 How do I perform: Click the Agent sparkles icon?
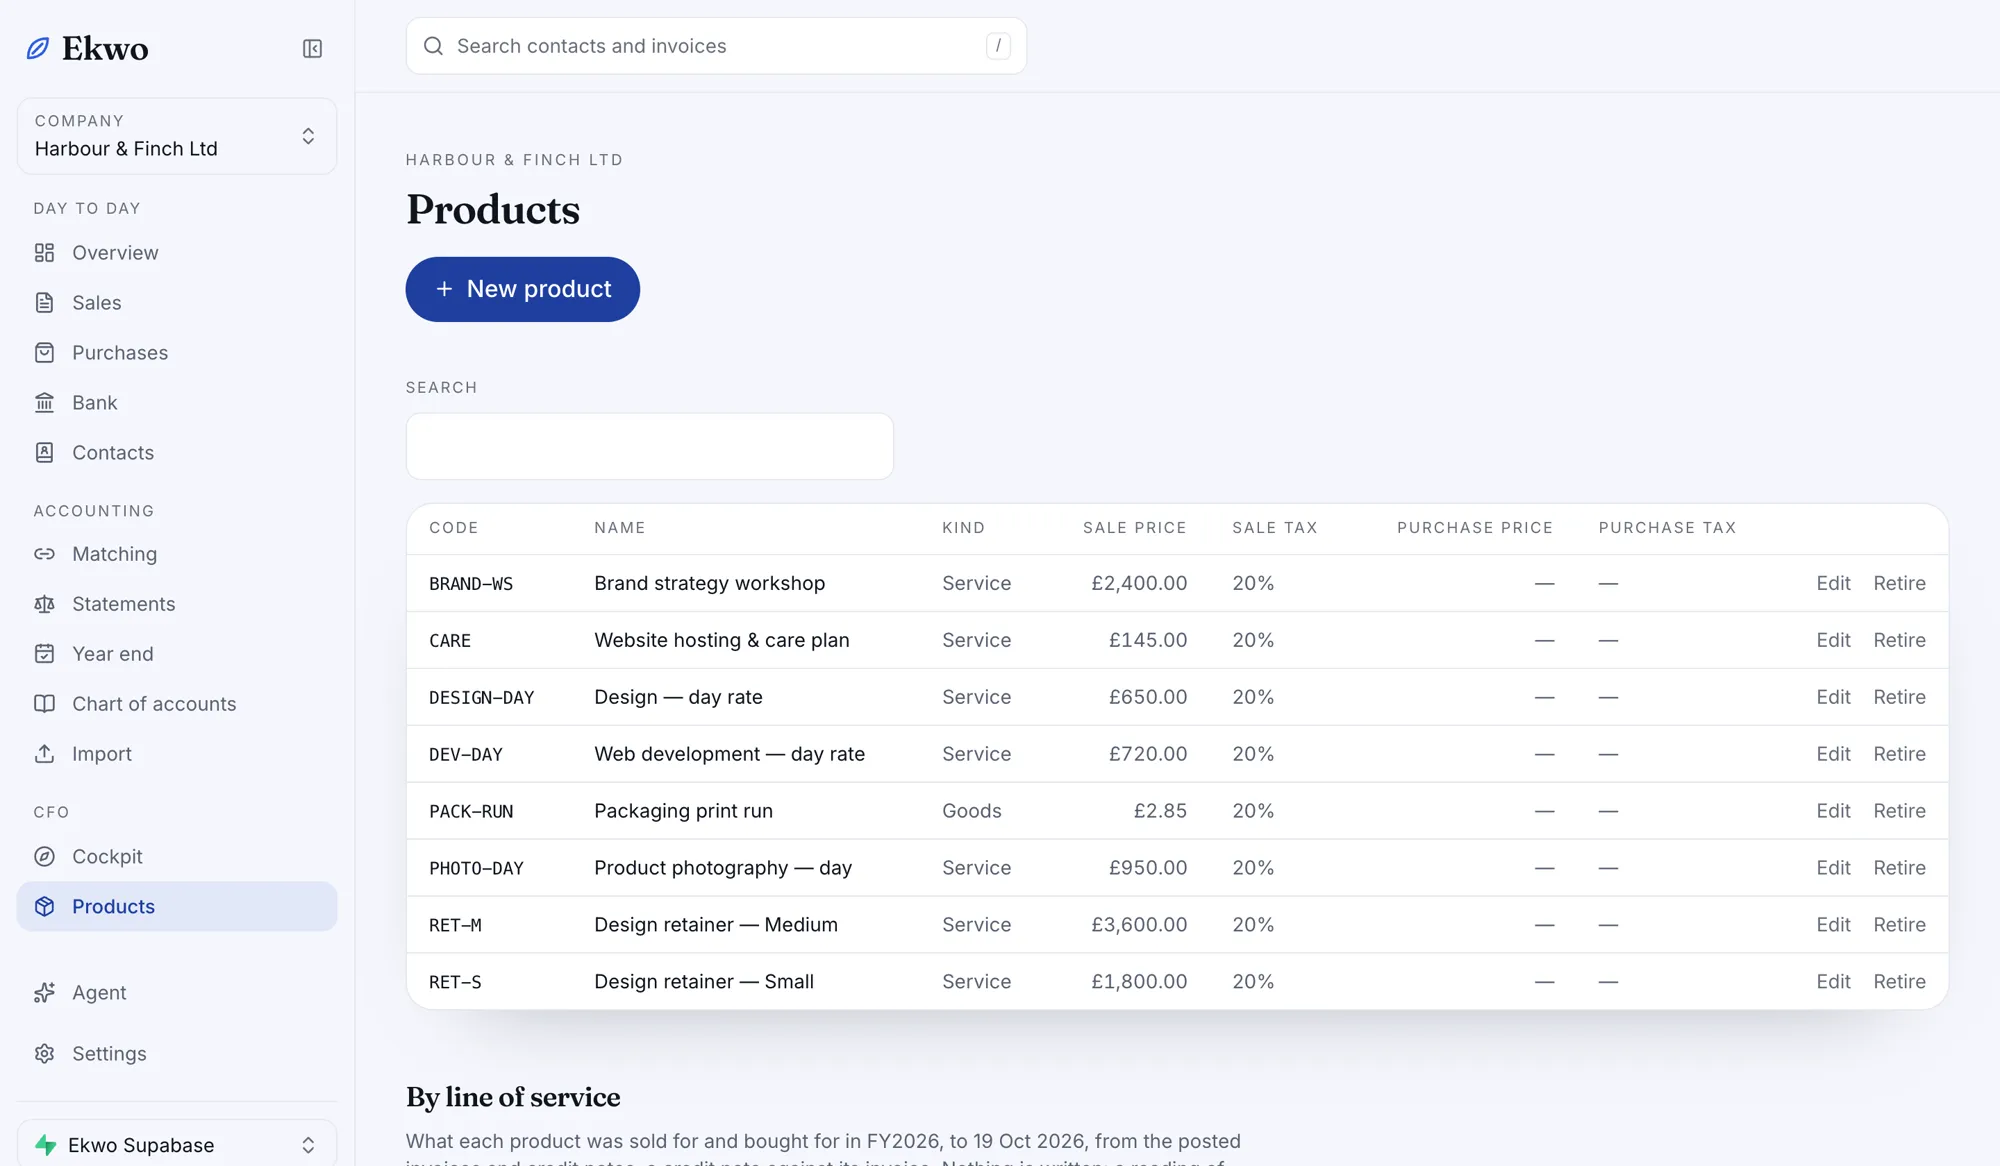pyautogui.click(x=44, y=993)
